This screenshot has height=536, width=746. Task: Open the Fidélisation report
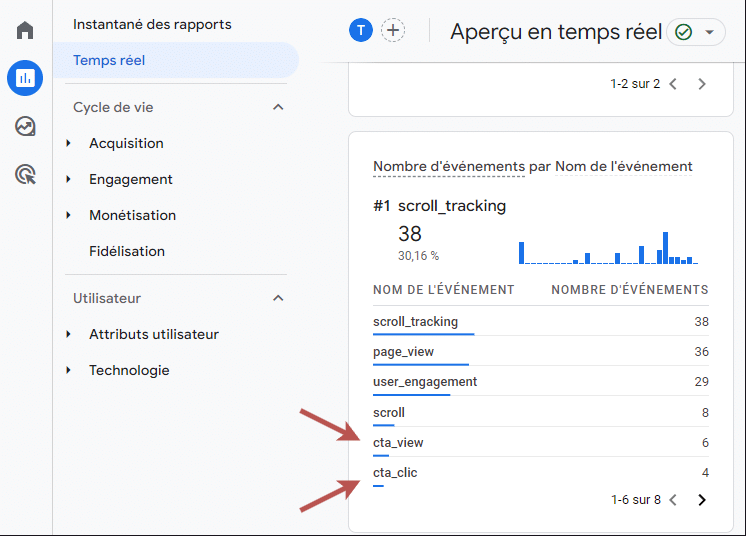(127, 251)
